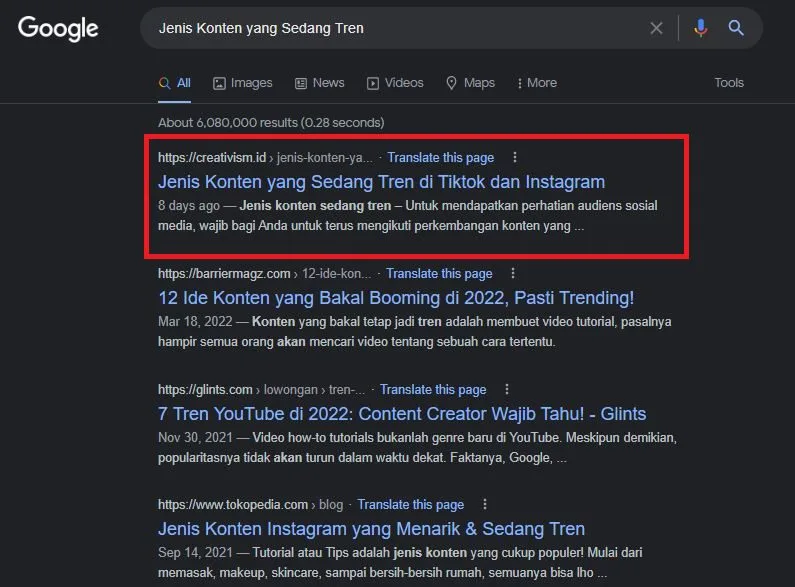The width and height of the screenshot is (795, 587).
Task: Click the '8 days ago' result snippet
Action: 408,215
